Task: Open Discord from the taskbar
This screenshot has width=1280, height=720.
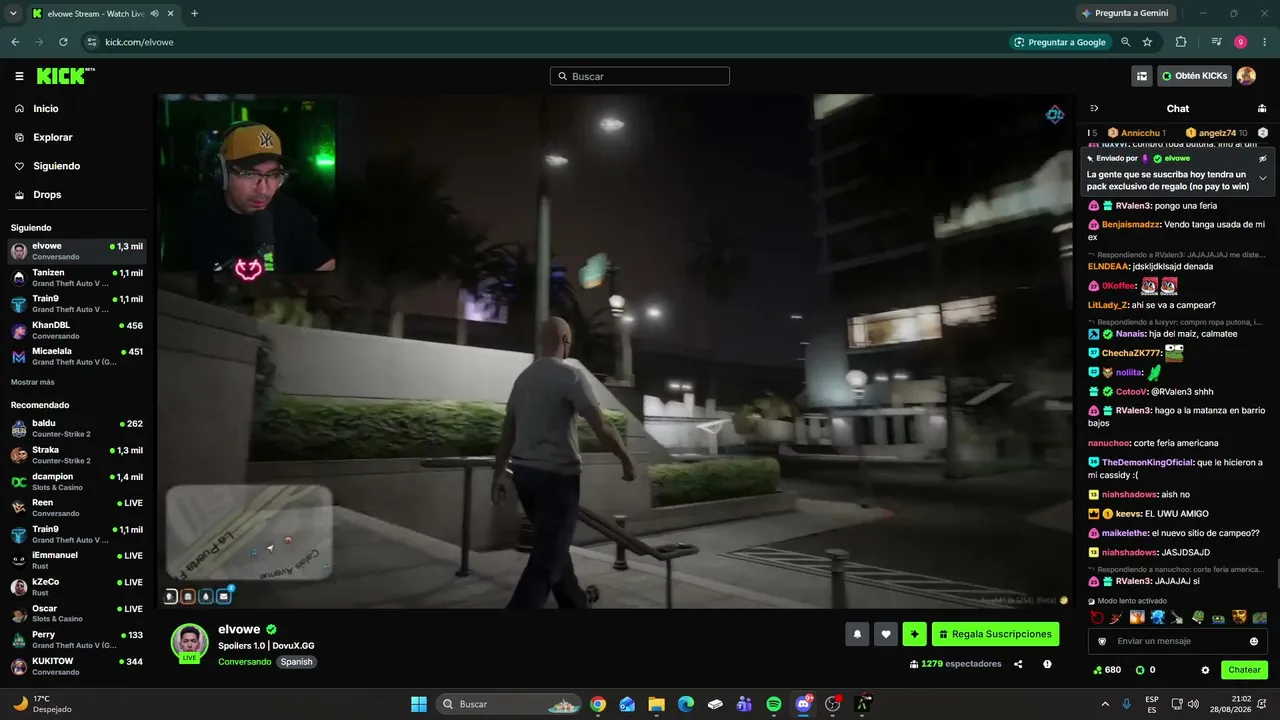Action: 803,704
